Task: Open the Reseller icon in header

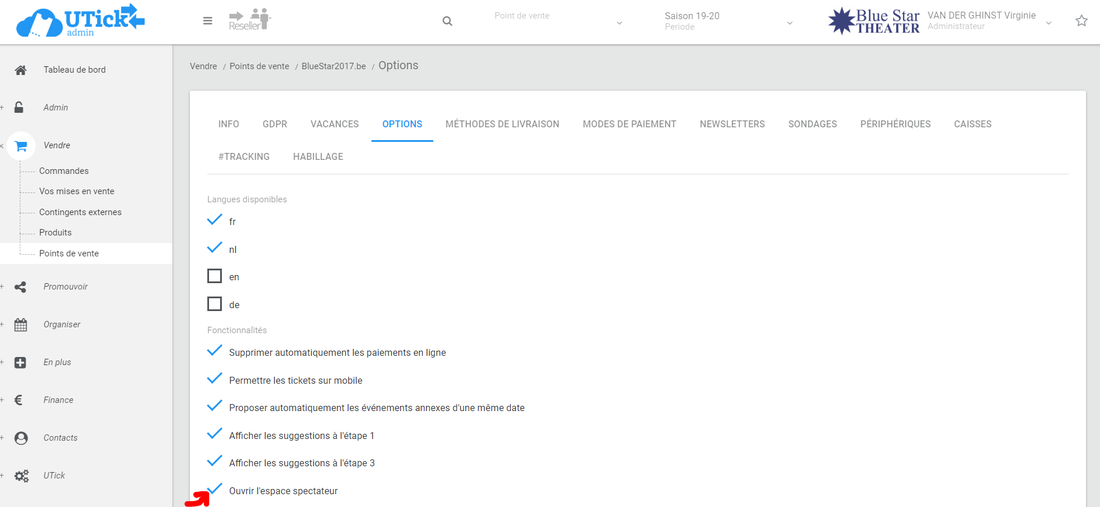Action: 249,20
